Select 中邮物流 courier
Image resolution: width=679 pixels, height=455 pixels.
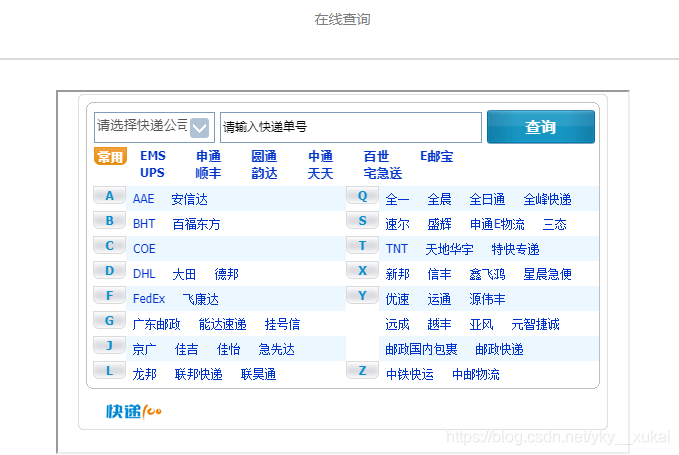click(x=475, y=374)
